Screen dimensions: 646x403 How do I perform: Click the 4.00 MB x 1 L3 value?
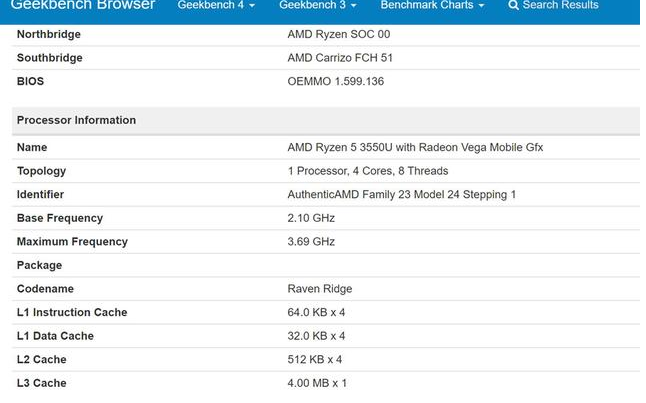click(317, 383)
